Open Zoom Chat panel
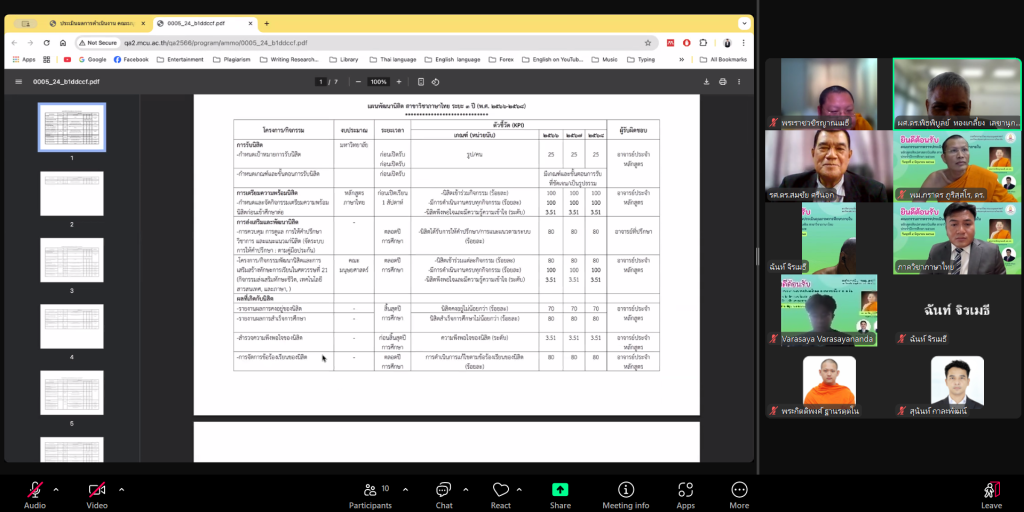Screen dimensions: 1024x512 tap(444, 495)
